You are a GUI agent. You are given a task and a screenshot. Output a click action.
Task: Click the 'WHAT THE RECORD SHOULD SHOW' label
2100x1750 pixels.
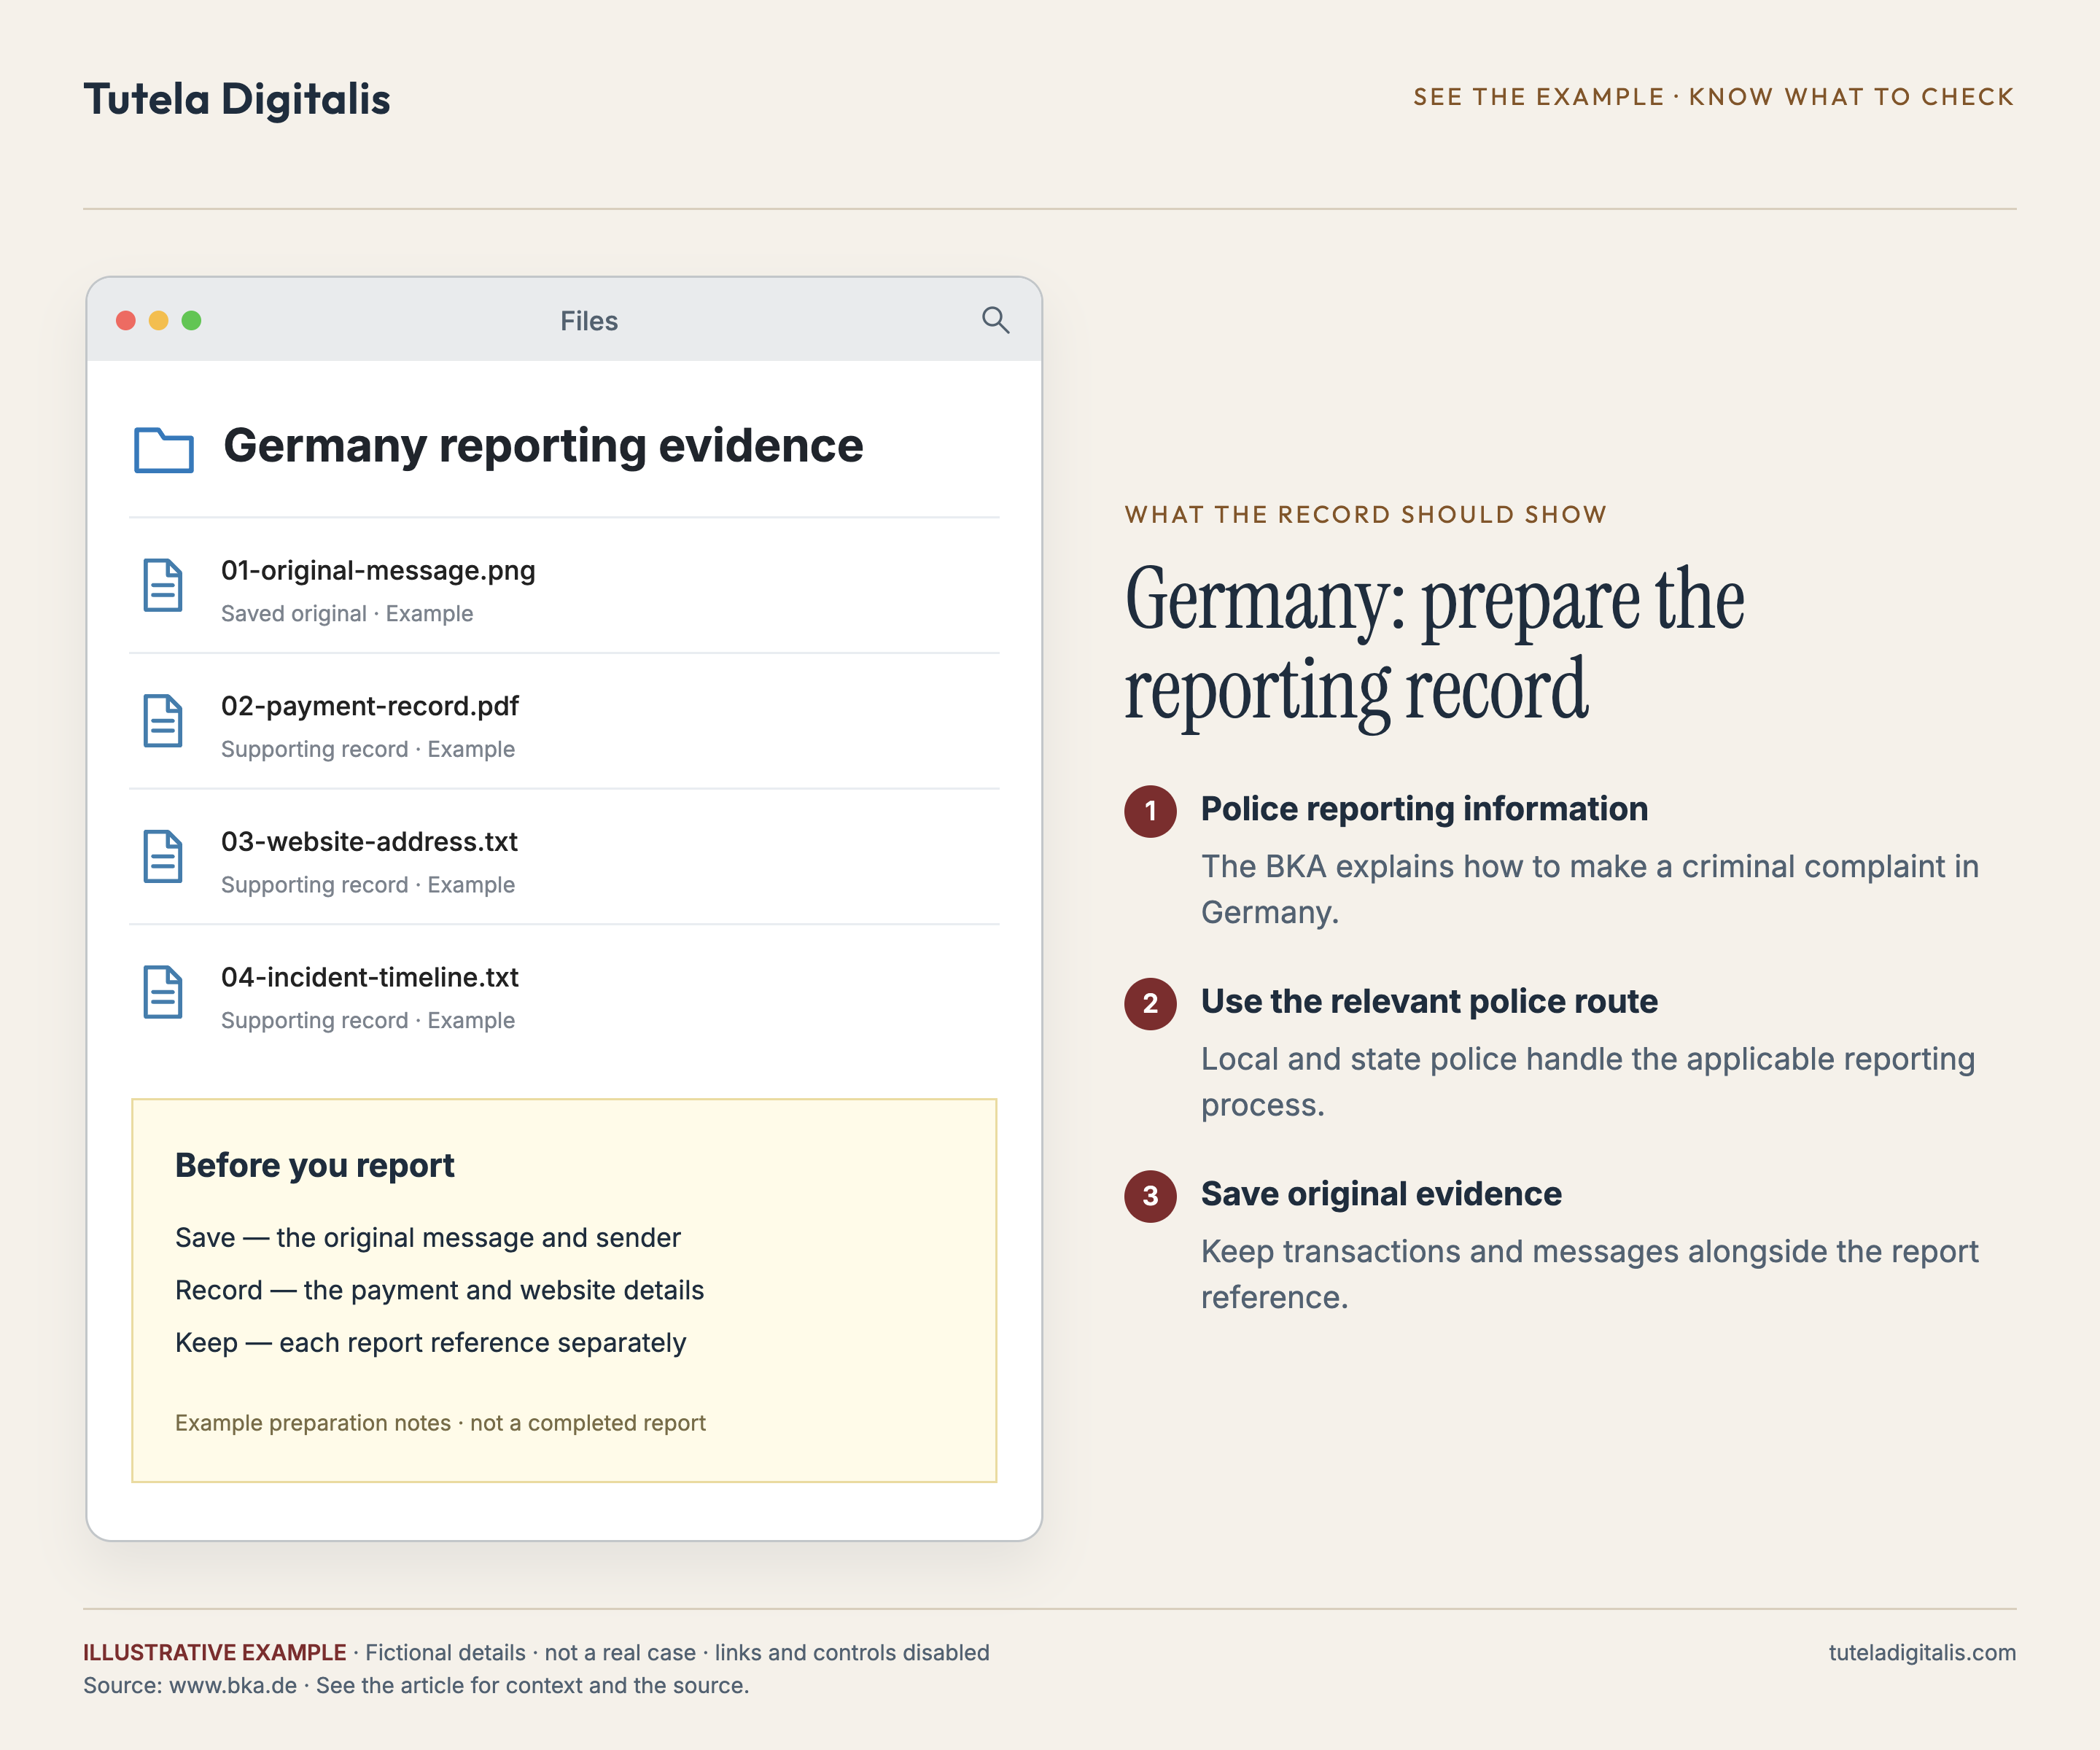(1365, 515)
